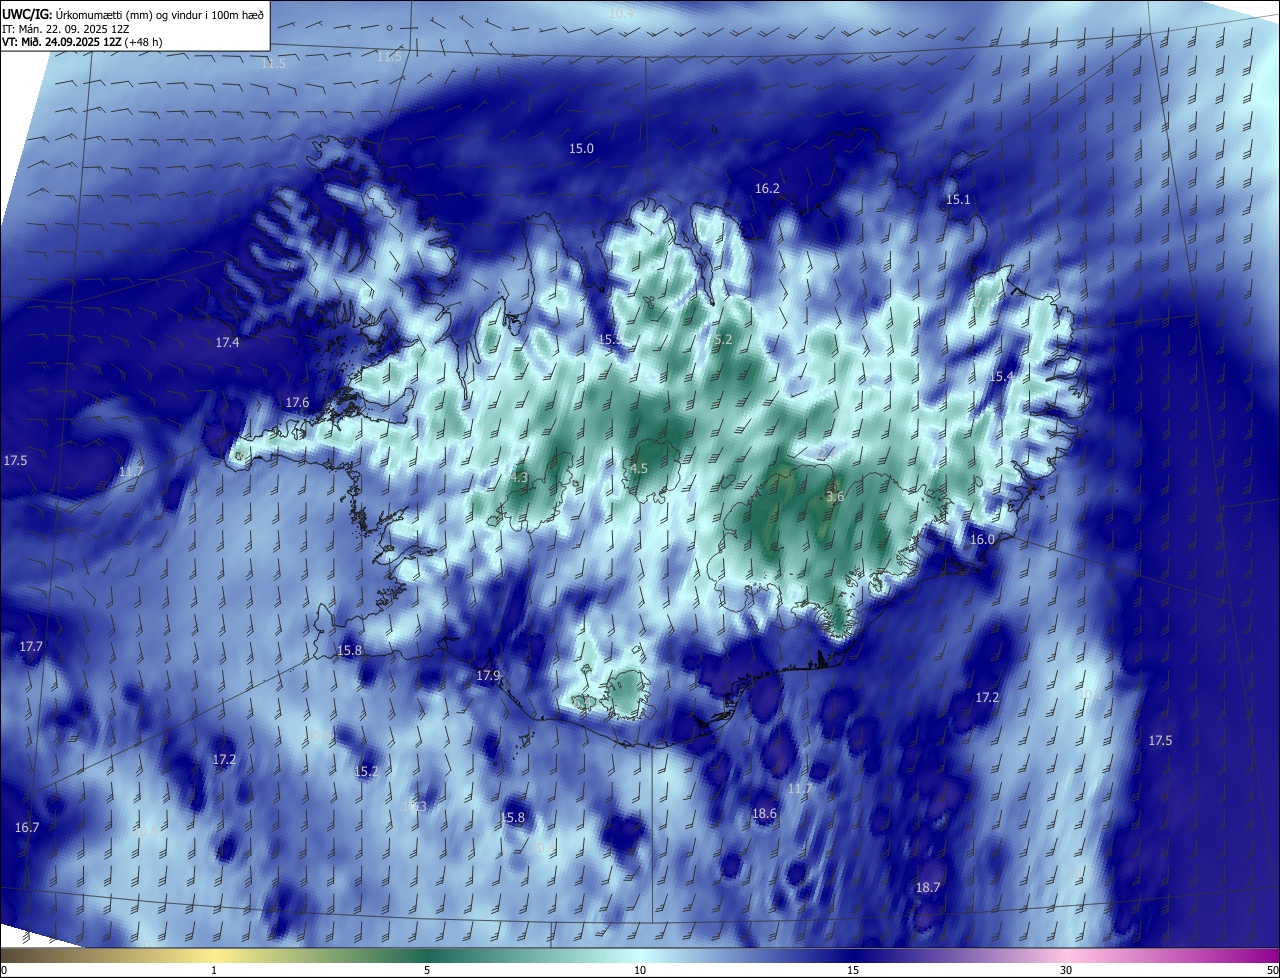Click the 18.6 value on the map

click(x=764, y=814)
